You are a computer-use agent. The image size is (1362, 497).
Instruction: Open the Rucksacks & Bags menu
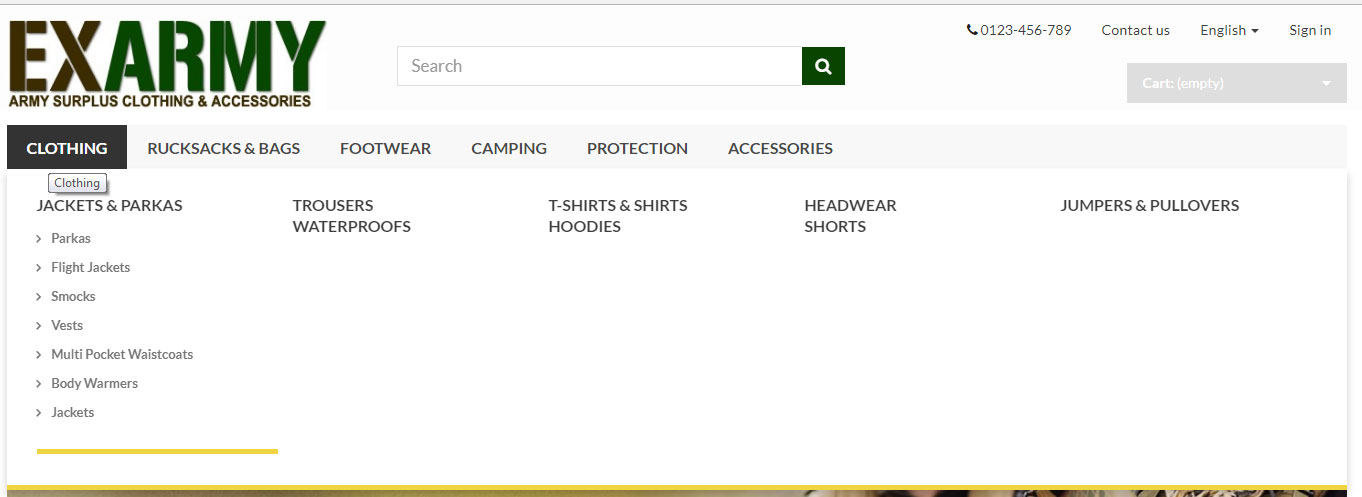[223, 148]
